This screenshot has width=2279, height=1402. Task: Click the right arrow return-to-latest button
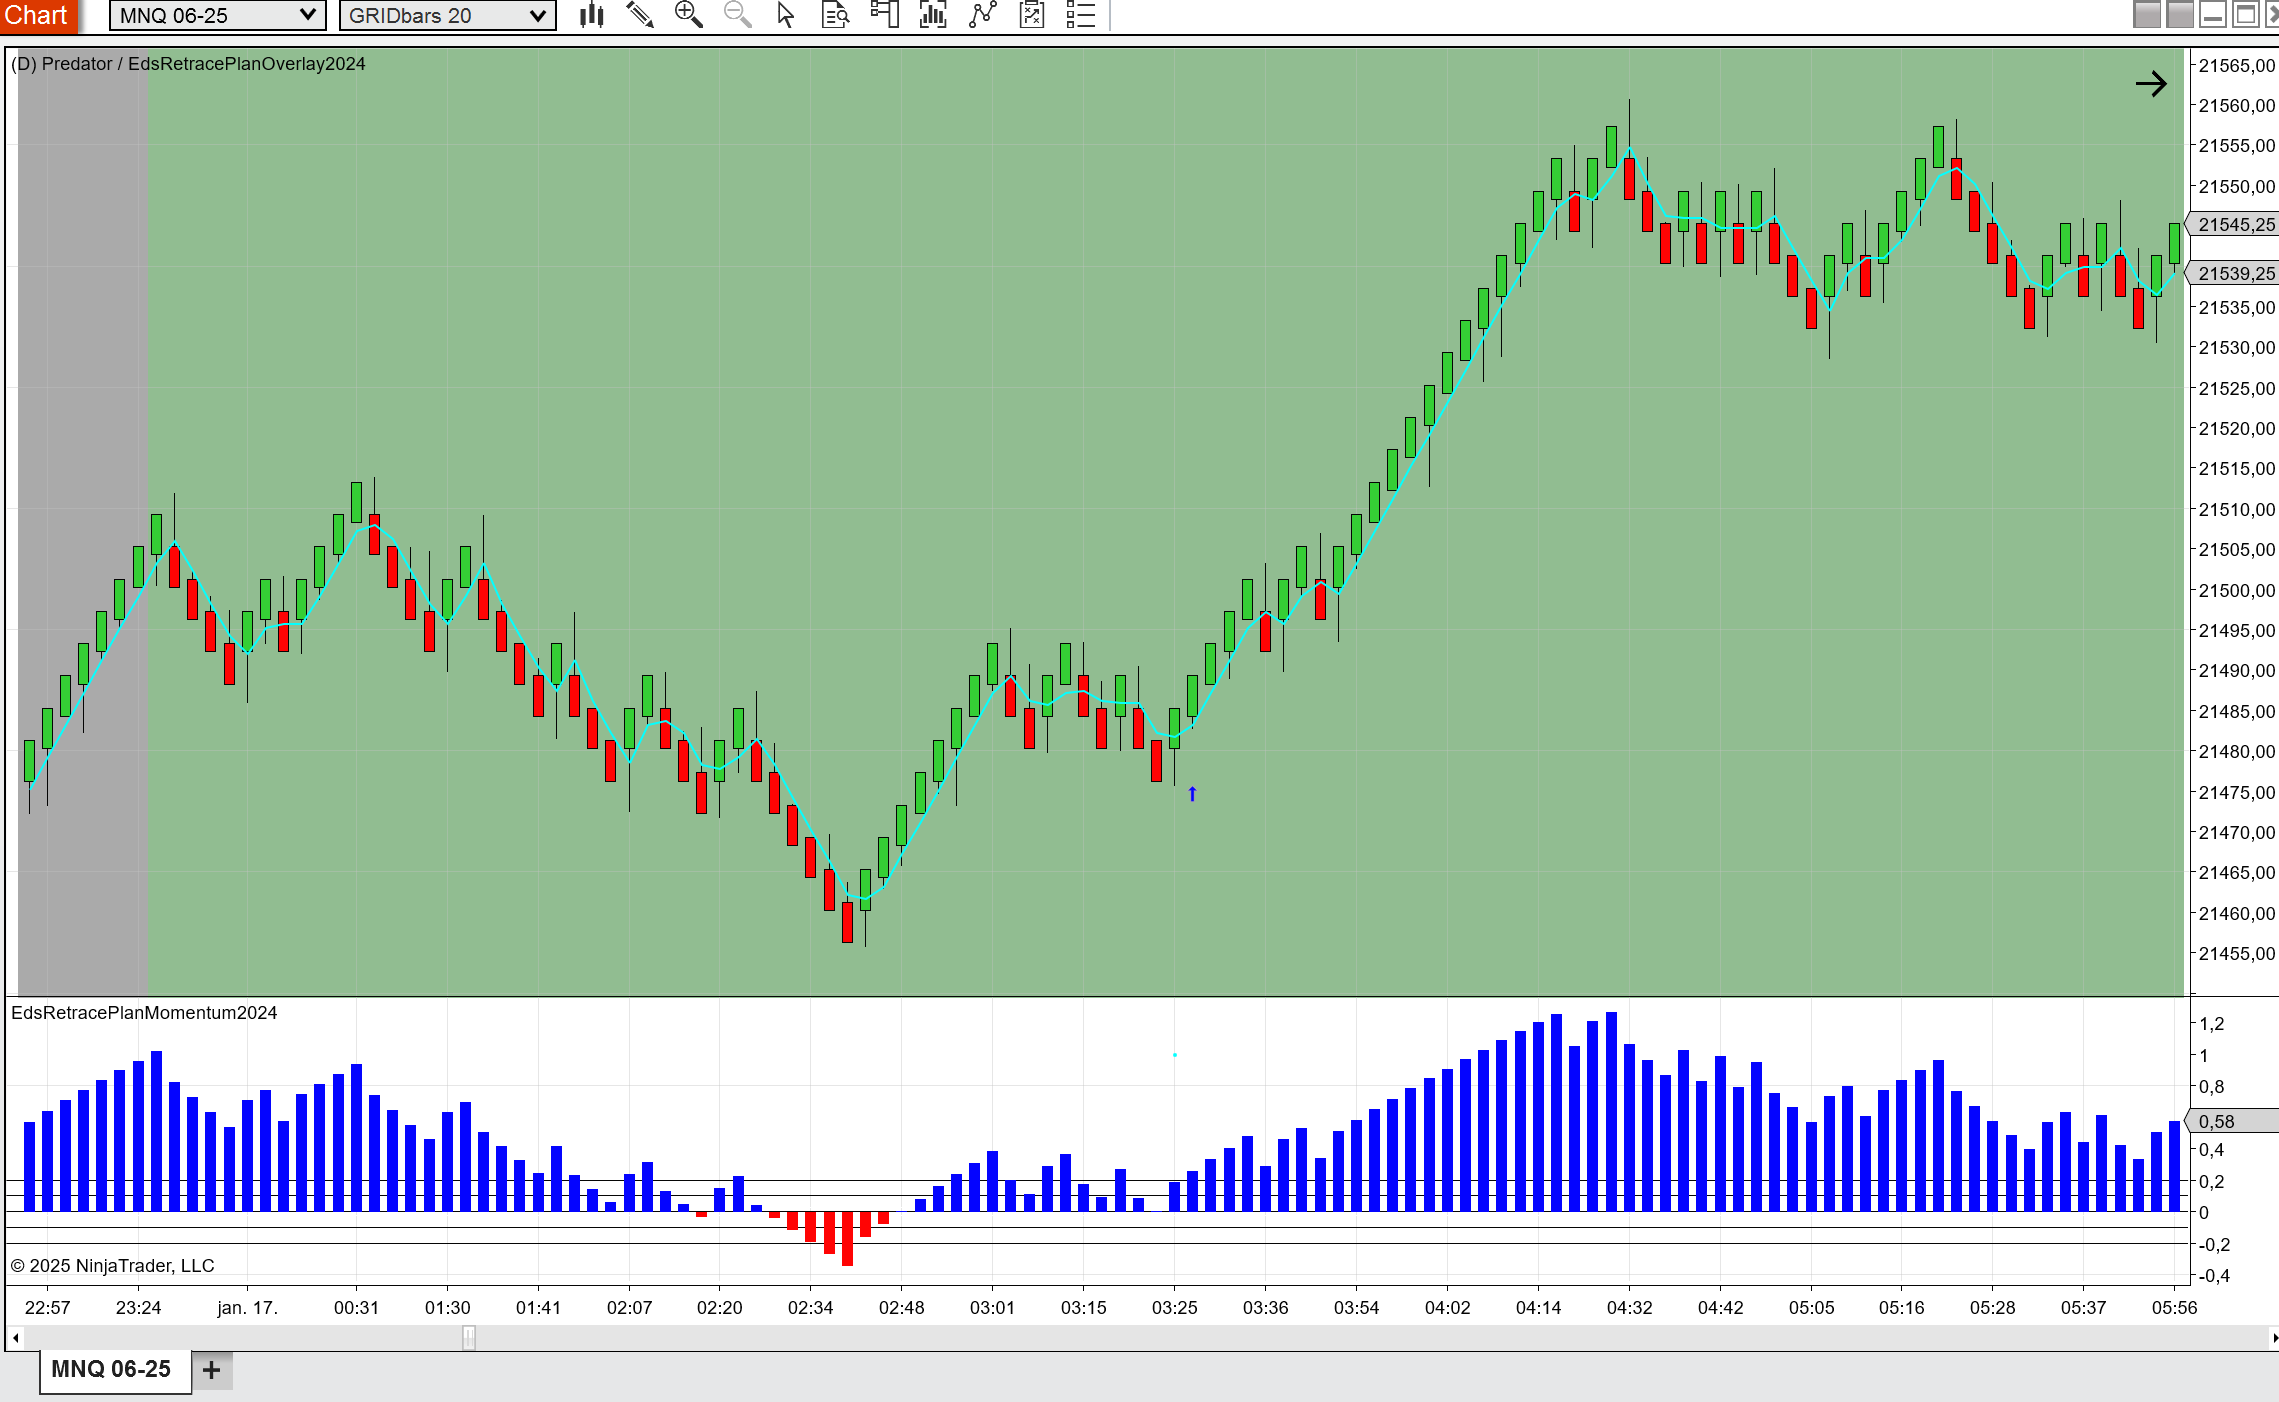(2150, 84)
